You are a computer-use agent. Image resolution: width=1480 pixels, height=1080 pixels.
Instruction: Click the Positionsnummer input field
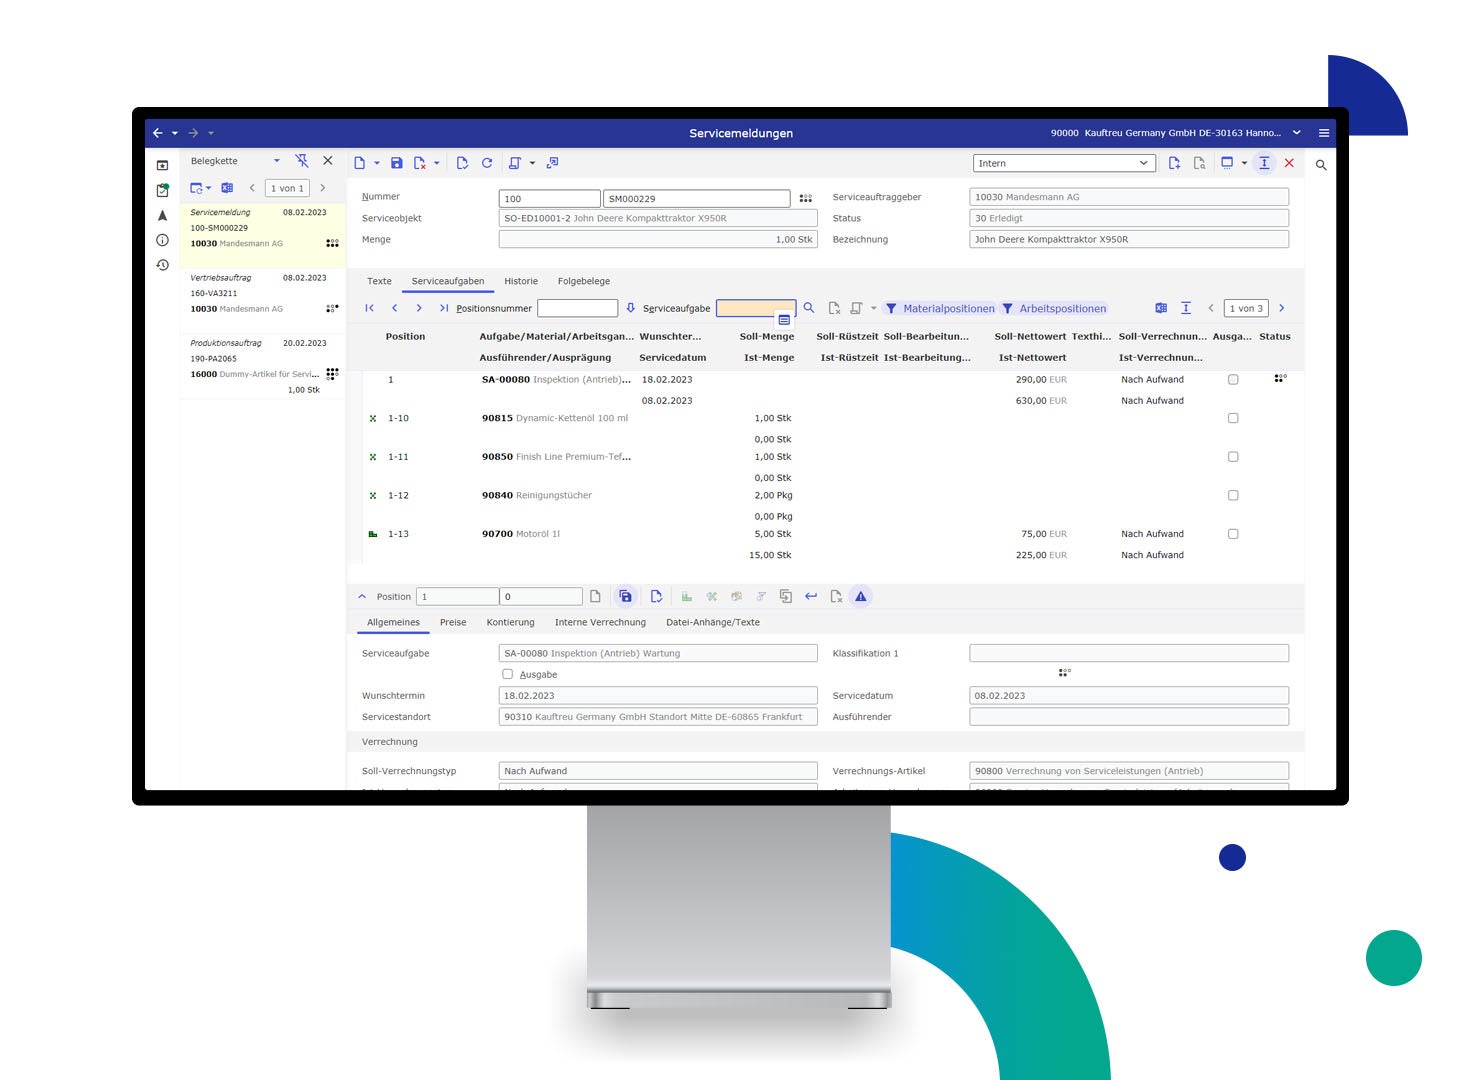click(578, 308)
